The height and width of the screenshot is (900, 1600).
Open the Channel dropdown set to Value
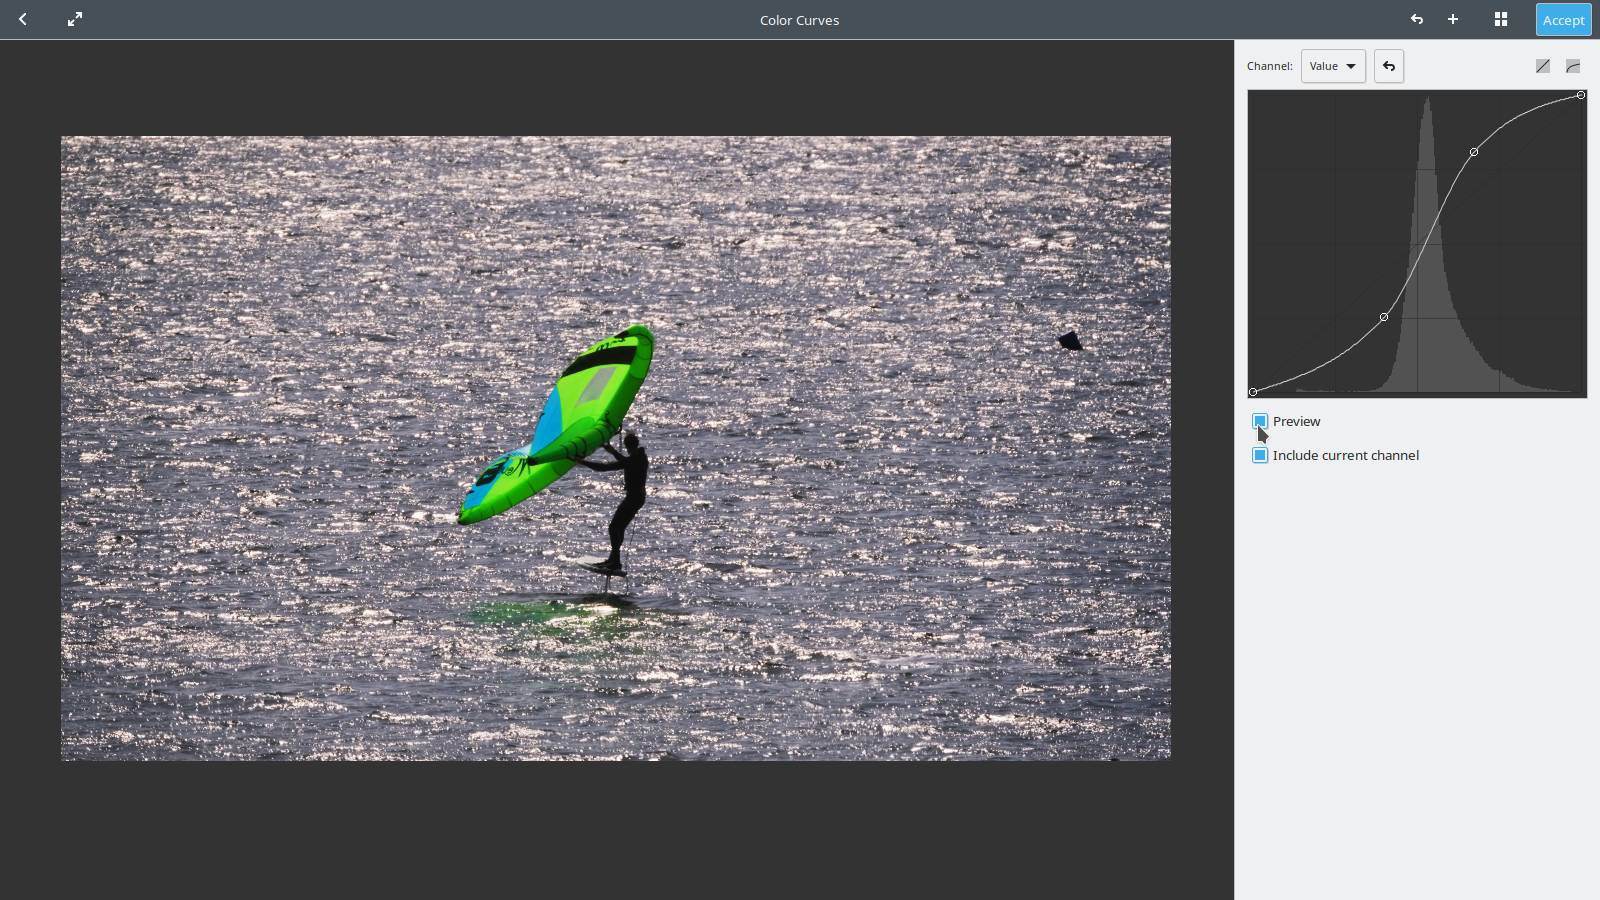[1333, 66]
